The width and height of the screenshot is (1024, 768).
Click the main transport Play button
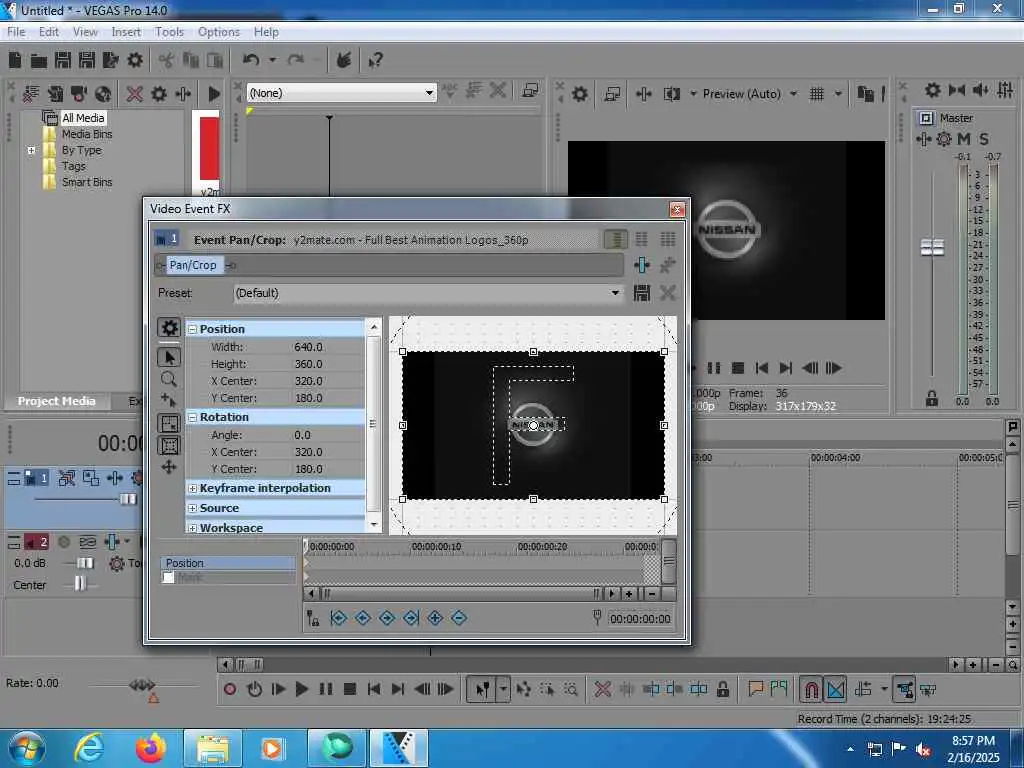(302, 689)
